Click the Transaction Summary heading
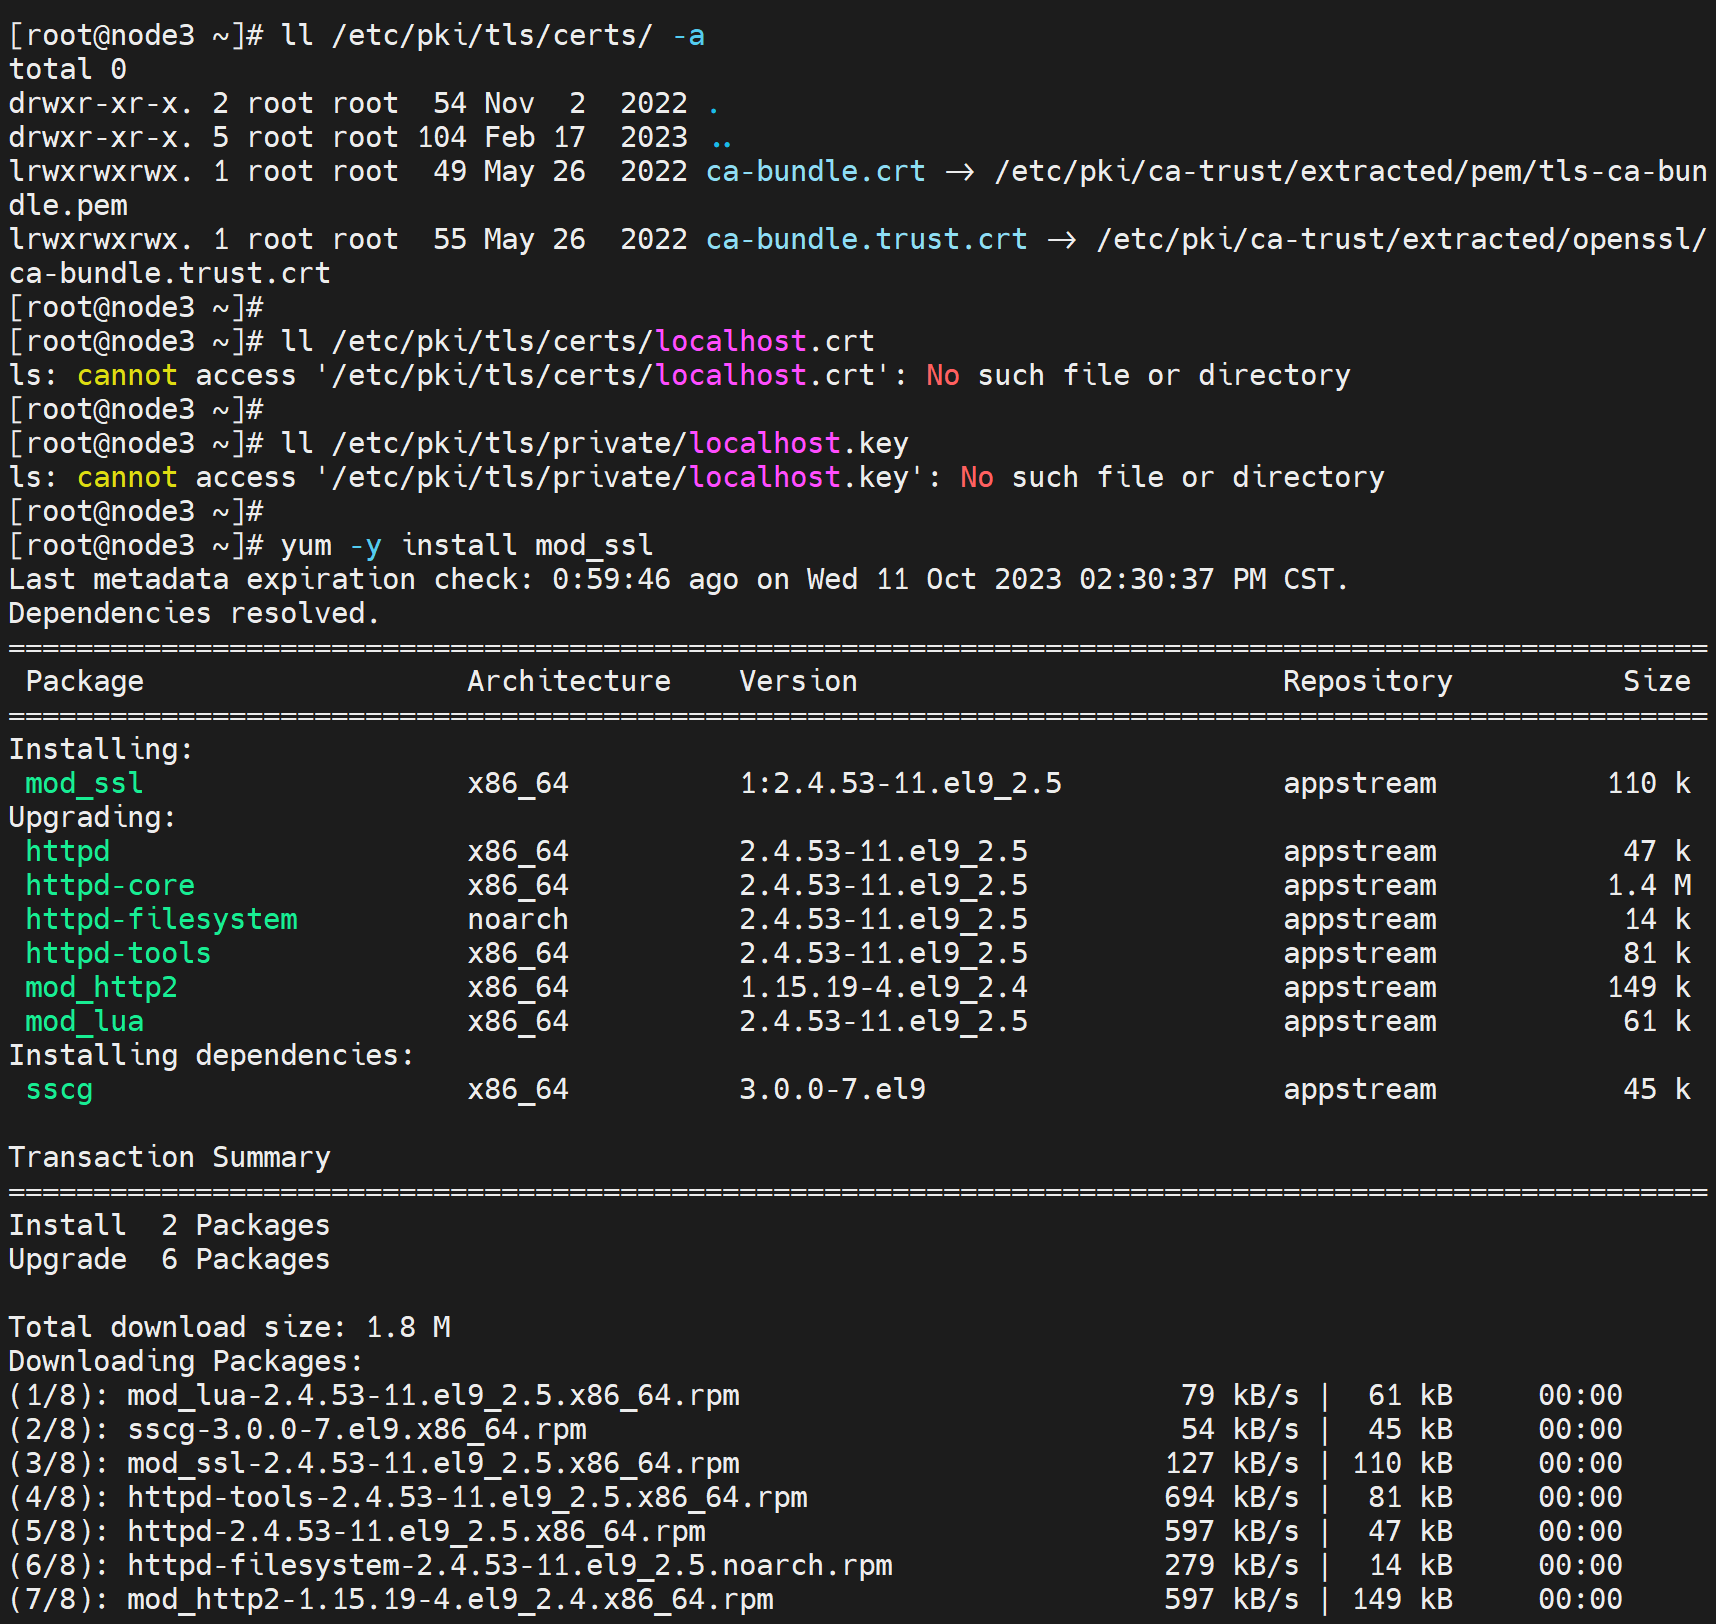The image size is (1716, 1624). tap(169, 1157)
